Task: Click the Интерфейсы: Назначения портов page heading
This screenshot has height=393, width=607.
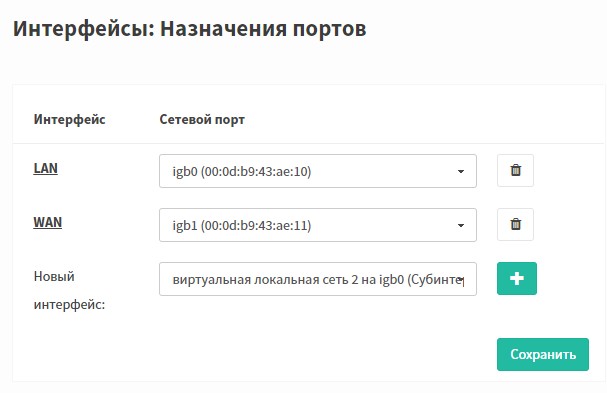Action: pos(190,29)
